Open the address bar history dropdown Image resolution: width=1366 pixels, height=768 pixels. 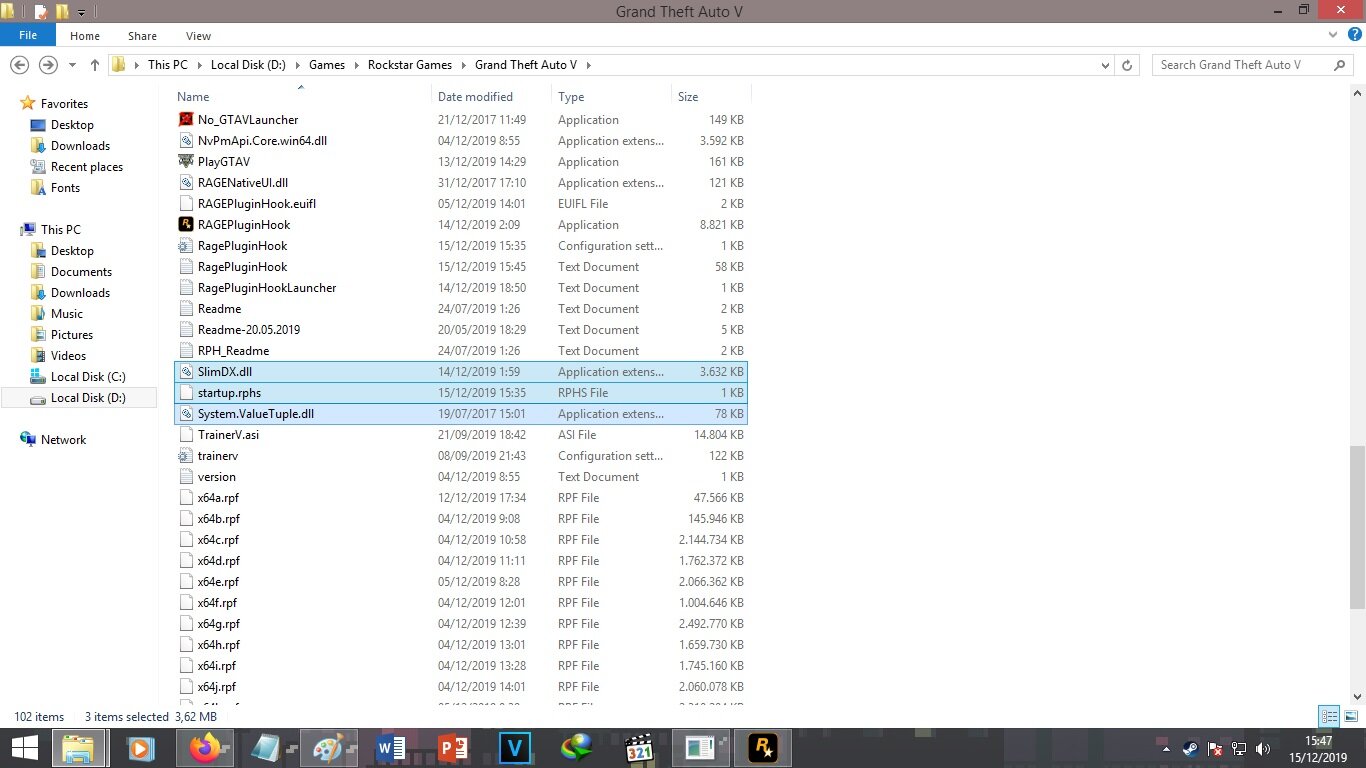point(1105,65)
